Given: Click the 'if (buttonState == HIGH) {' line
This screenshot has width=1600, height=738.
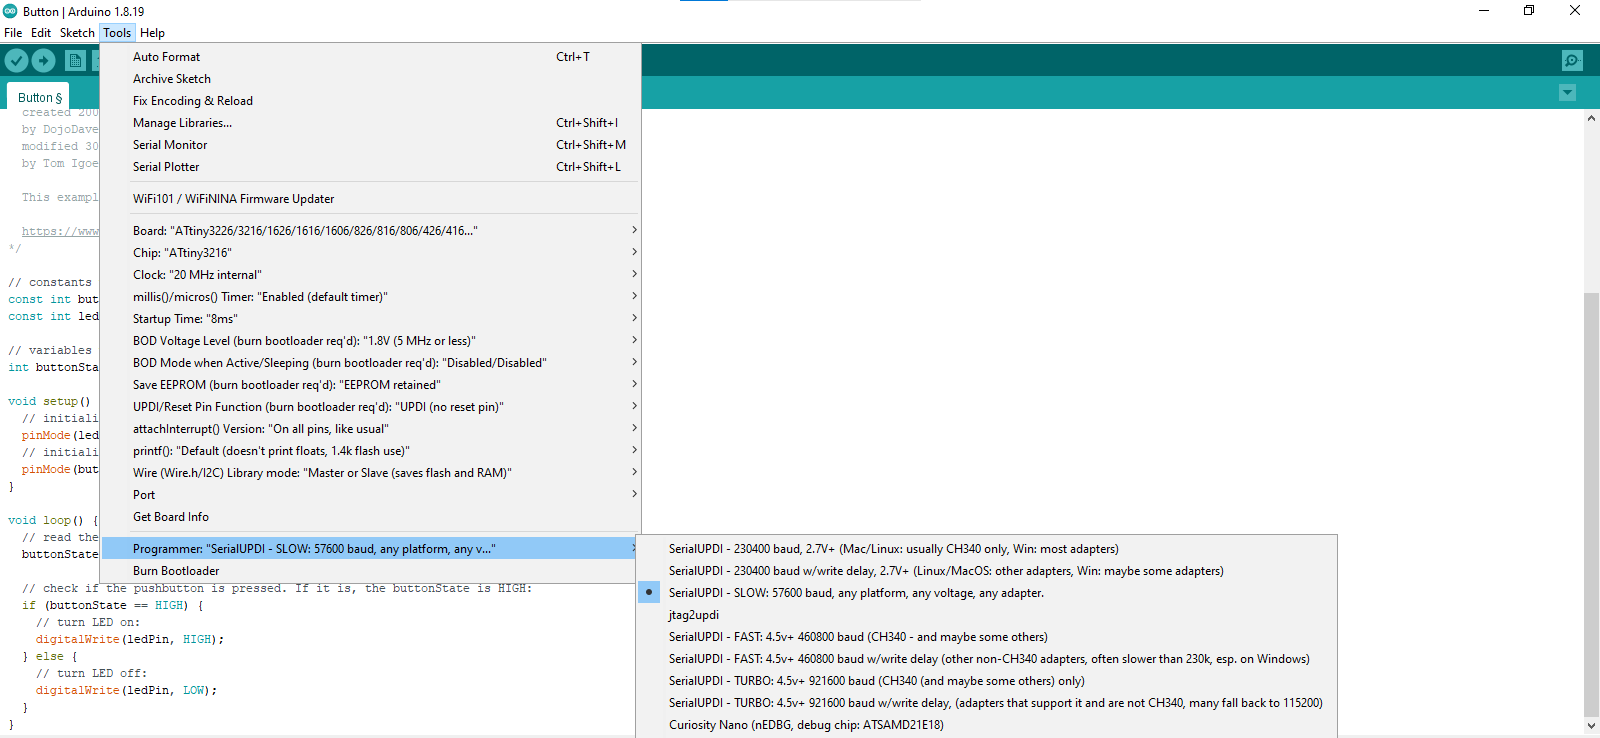Looking at the screenshot, I should (x=112, y=605).
